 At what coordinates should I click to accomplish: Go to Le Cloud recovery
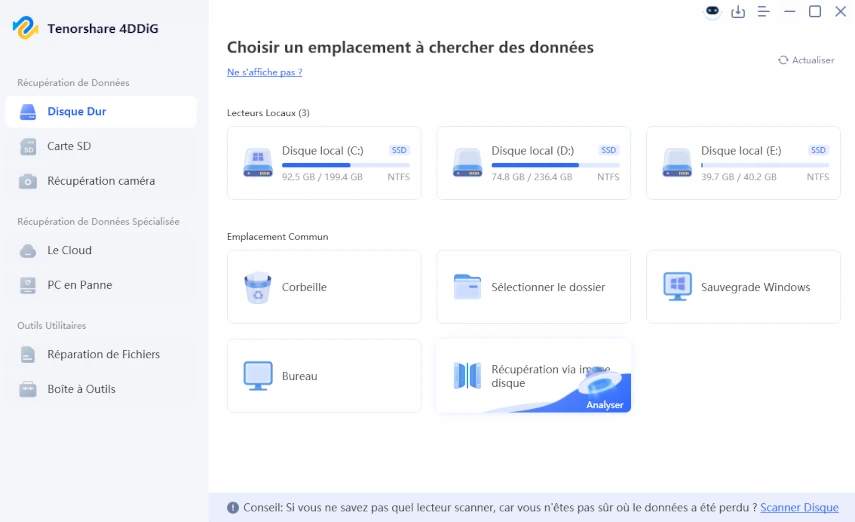tap(101, 250)
